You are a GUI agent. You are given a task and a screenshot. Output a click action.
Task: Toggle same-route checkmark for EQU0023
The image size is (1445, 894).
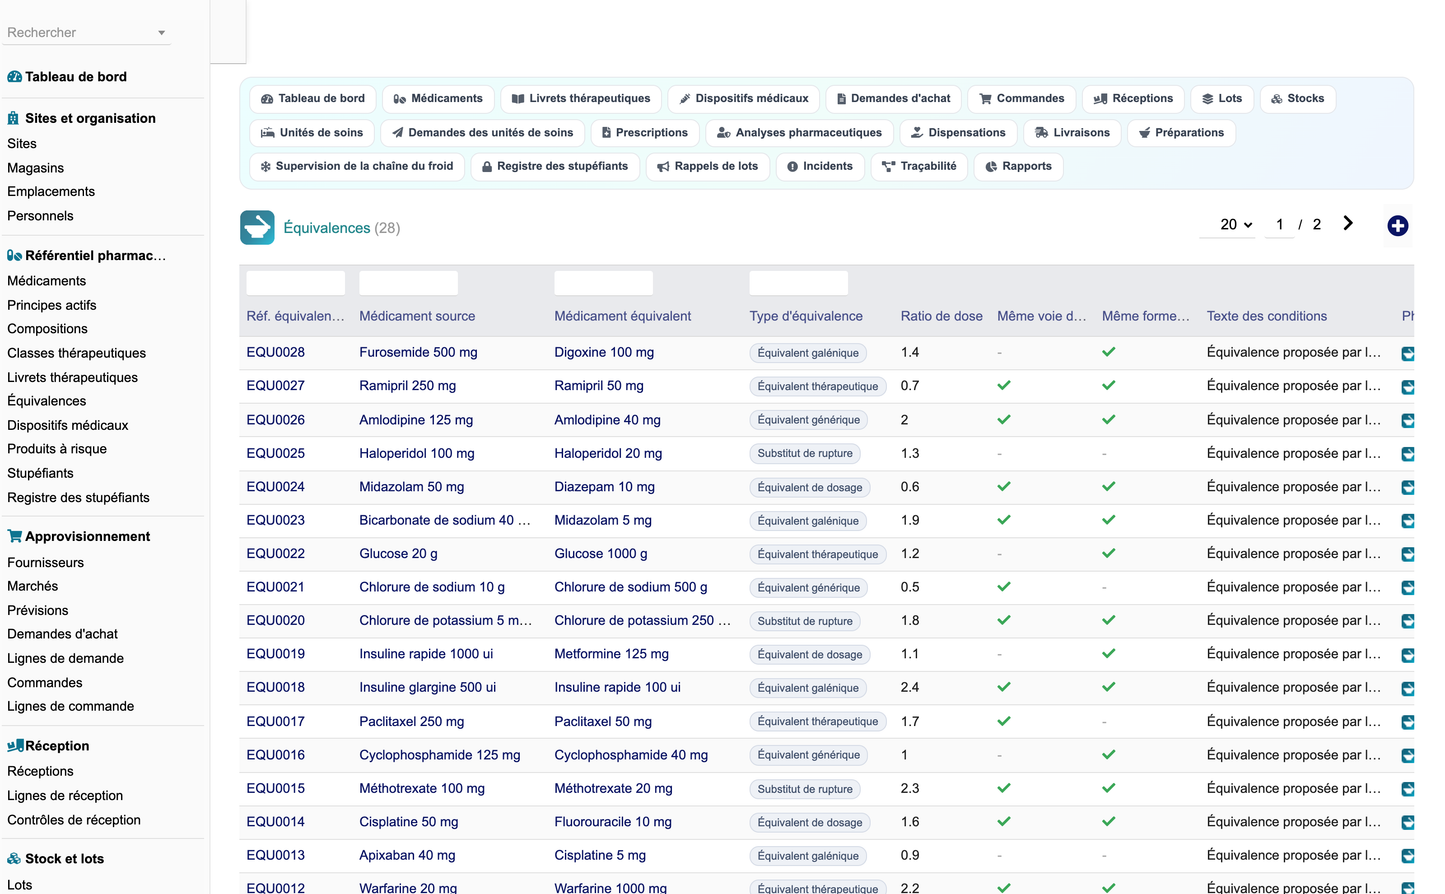pyautogui.click(x=1004, y=520)
